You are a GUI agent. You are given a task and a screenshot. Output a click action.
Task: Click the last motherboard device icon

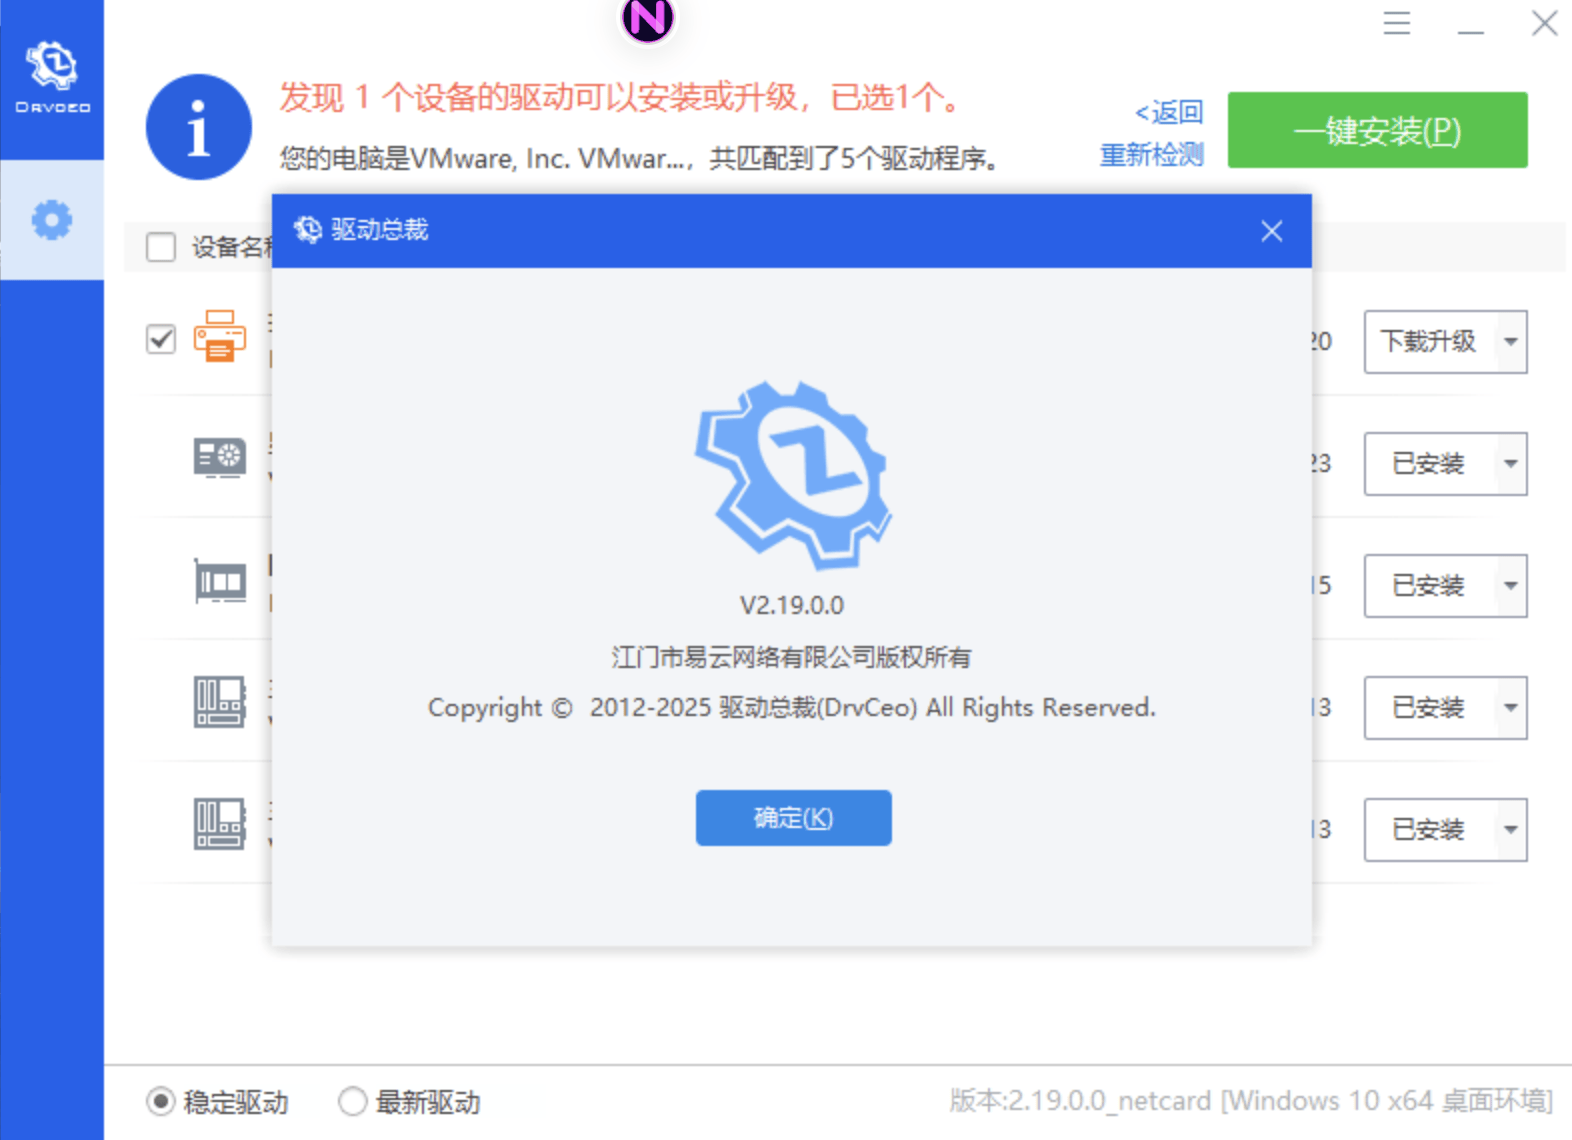220,824
